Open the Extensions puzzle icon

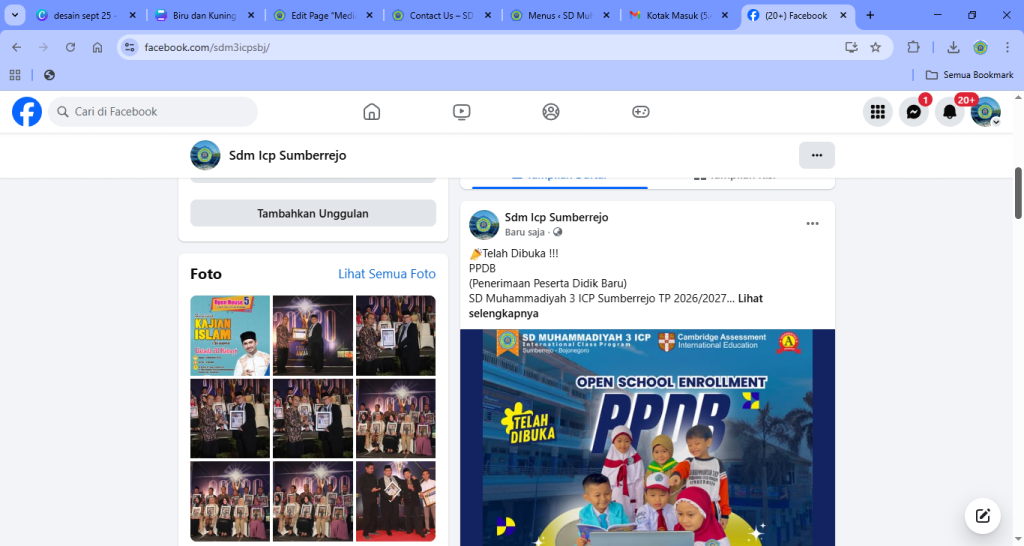[913, 47]
